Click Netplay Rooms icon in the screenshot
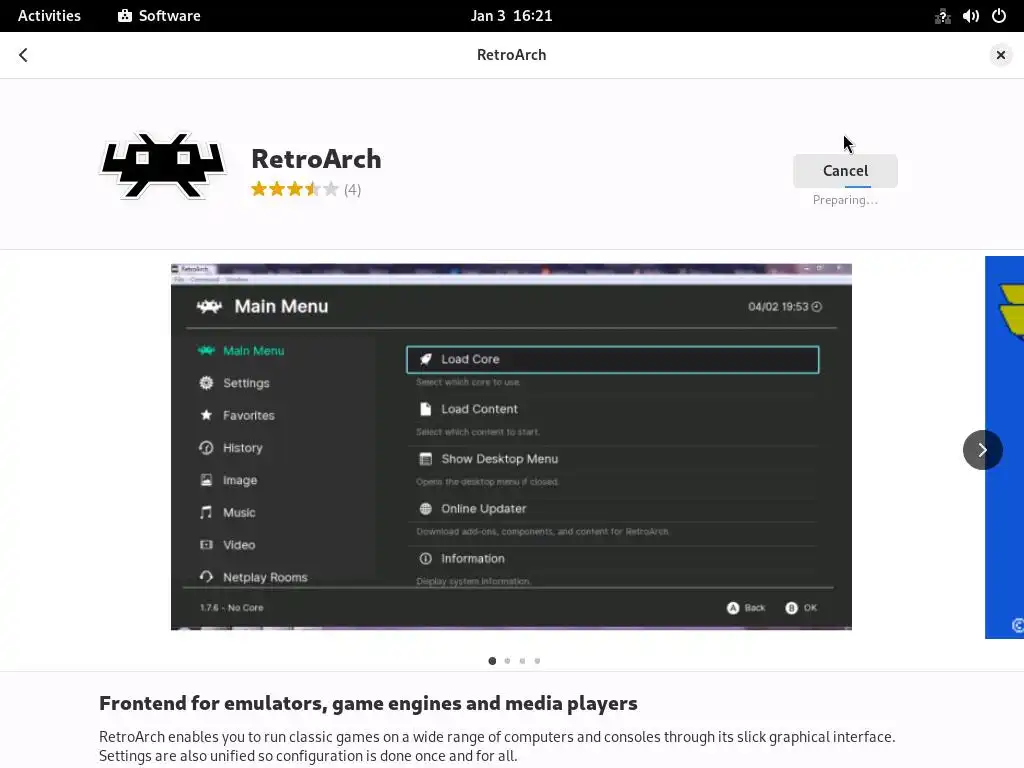 click(206, 577)
